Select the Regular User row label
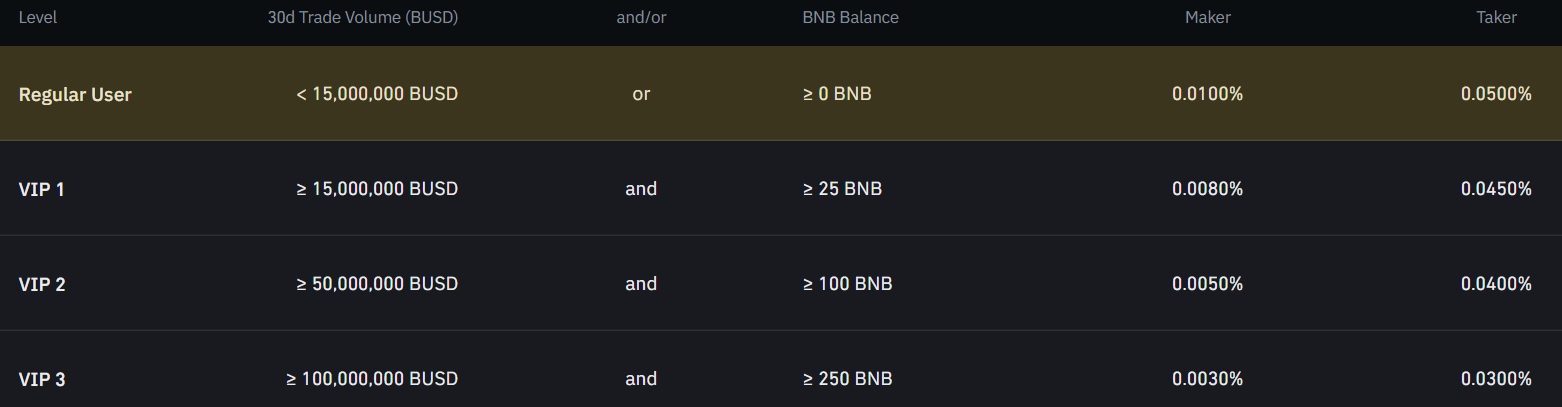This screenshot has height=407, width=1562. 75,94
